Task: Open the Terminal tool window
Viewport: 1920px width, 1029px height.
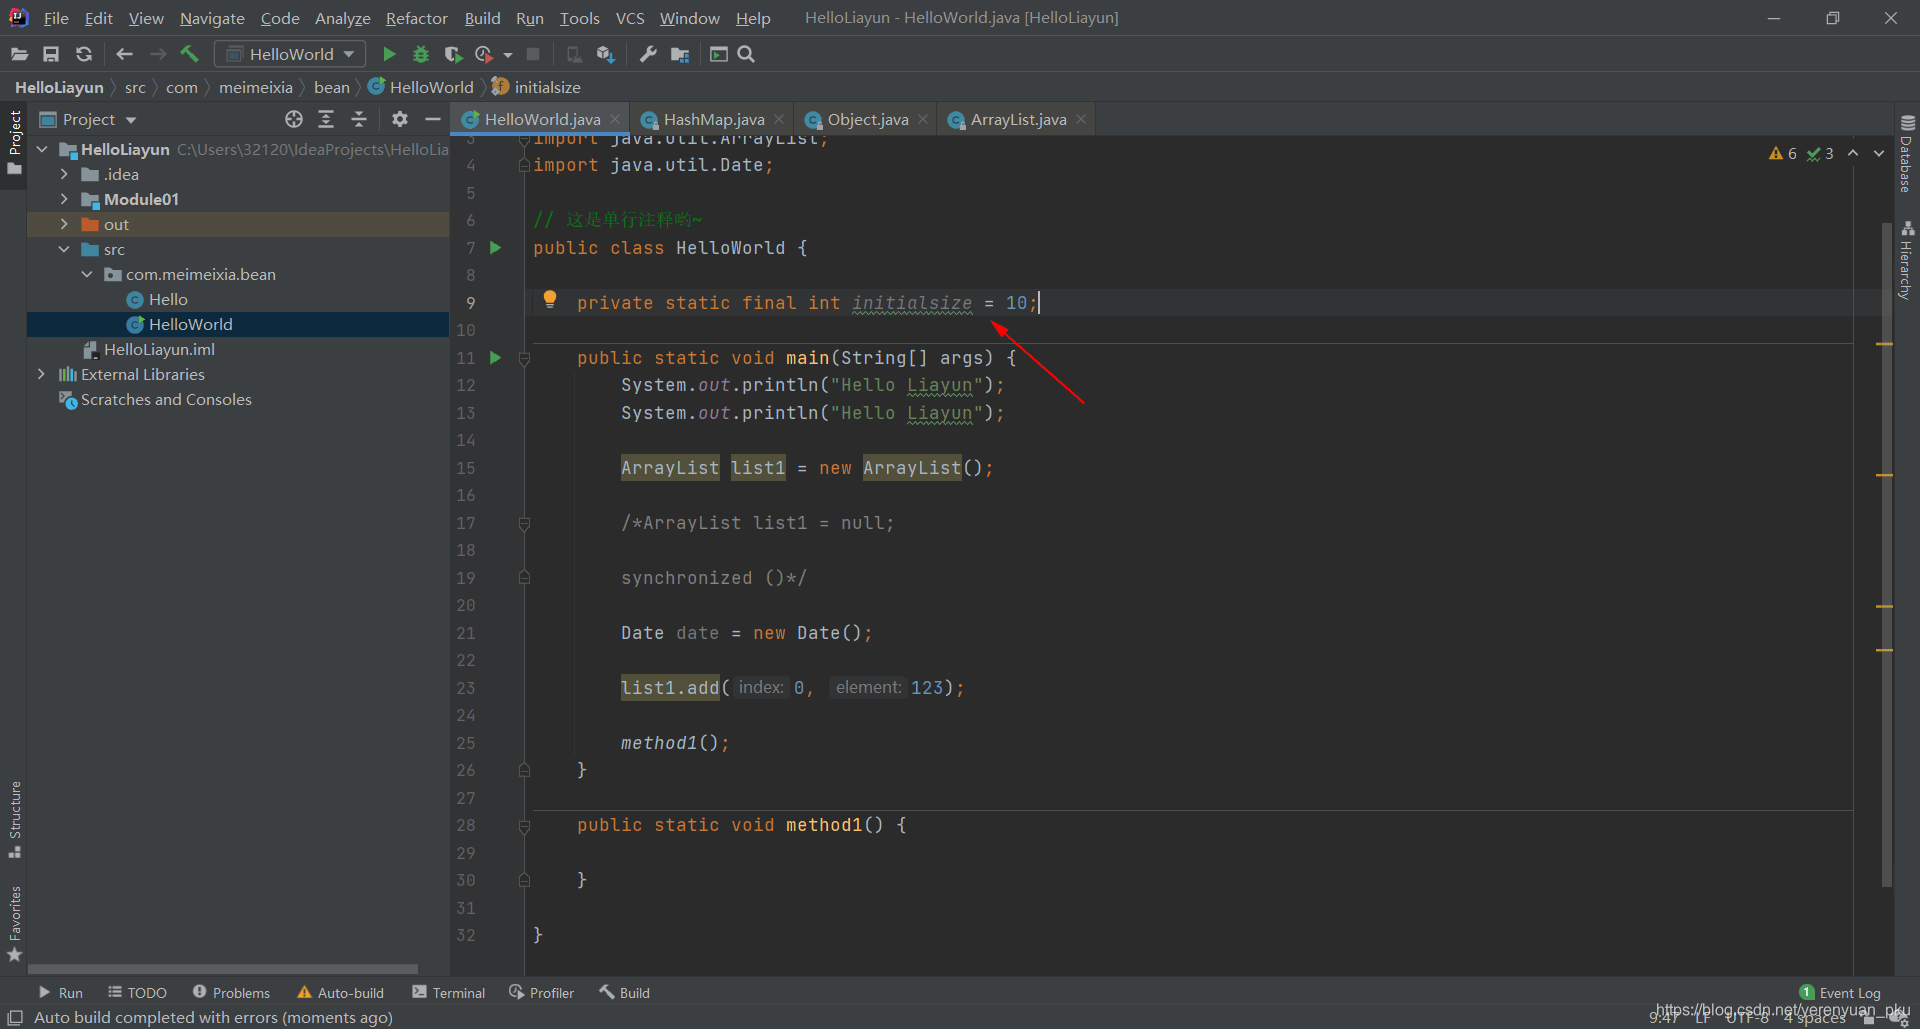Action: (x=448, y=993)
